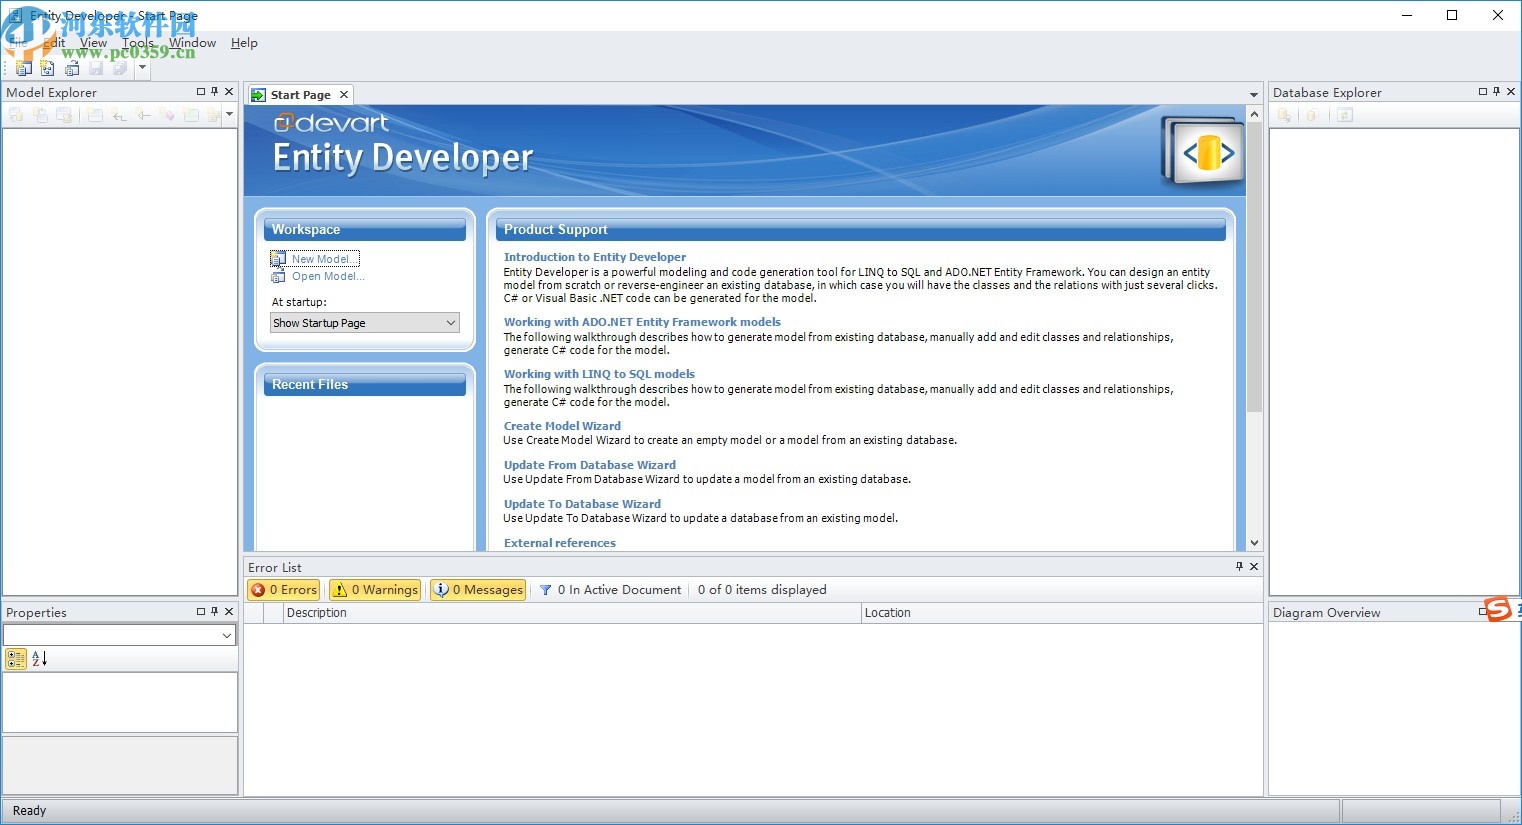Click the Refresh icon in Database Explorer
This screenshot has width=1522, height=825.
1345,115
